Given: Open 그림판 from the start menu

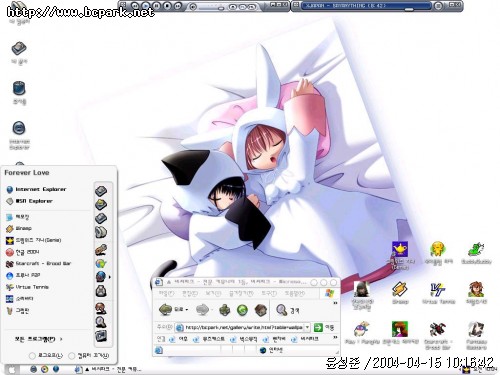Looking at the screenshot, I should tap(18, 310).
